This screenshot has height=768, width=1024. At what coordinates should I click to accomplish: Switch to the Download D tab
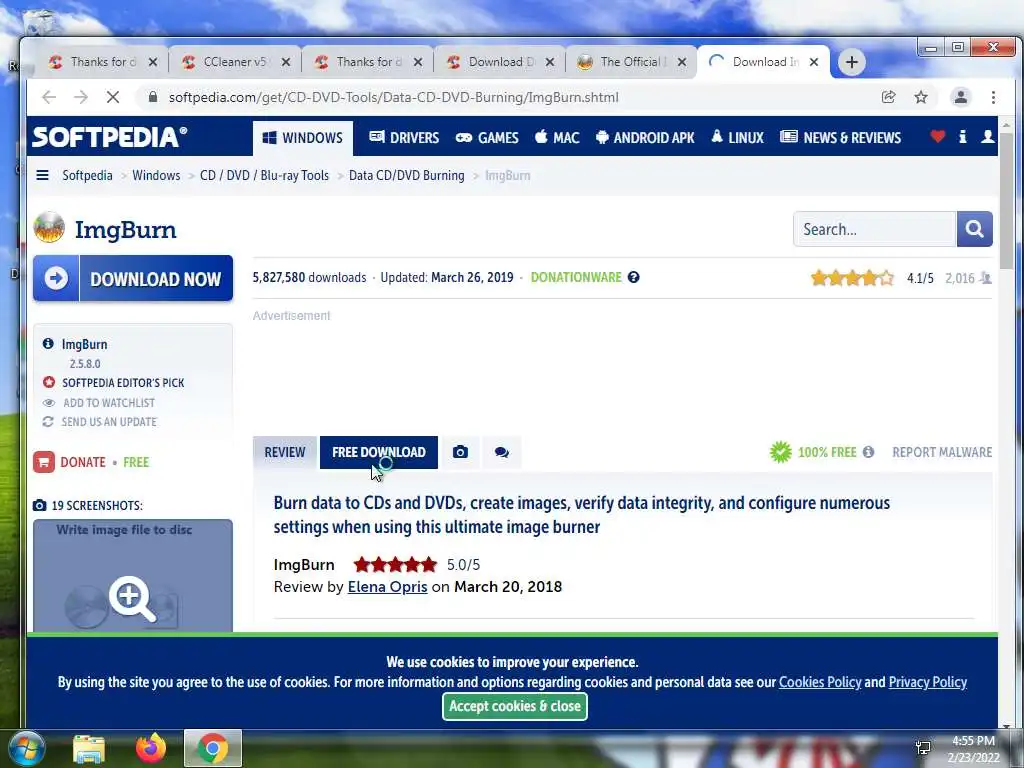(500, 62)
